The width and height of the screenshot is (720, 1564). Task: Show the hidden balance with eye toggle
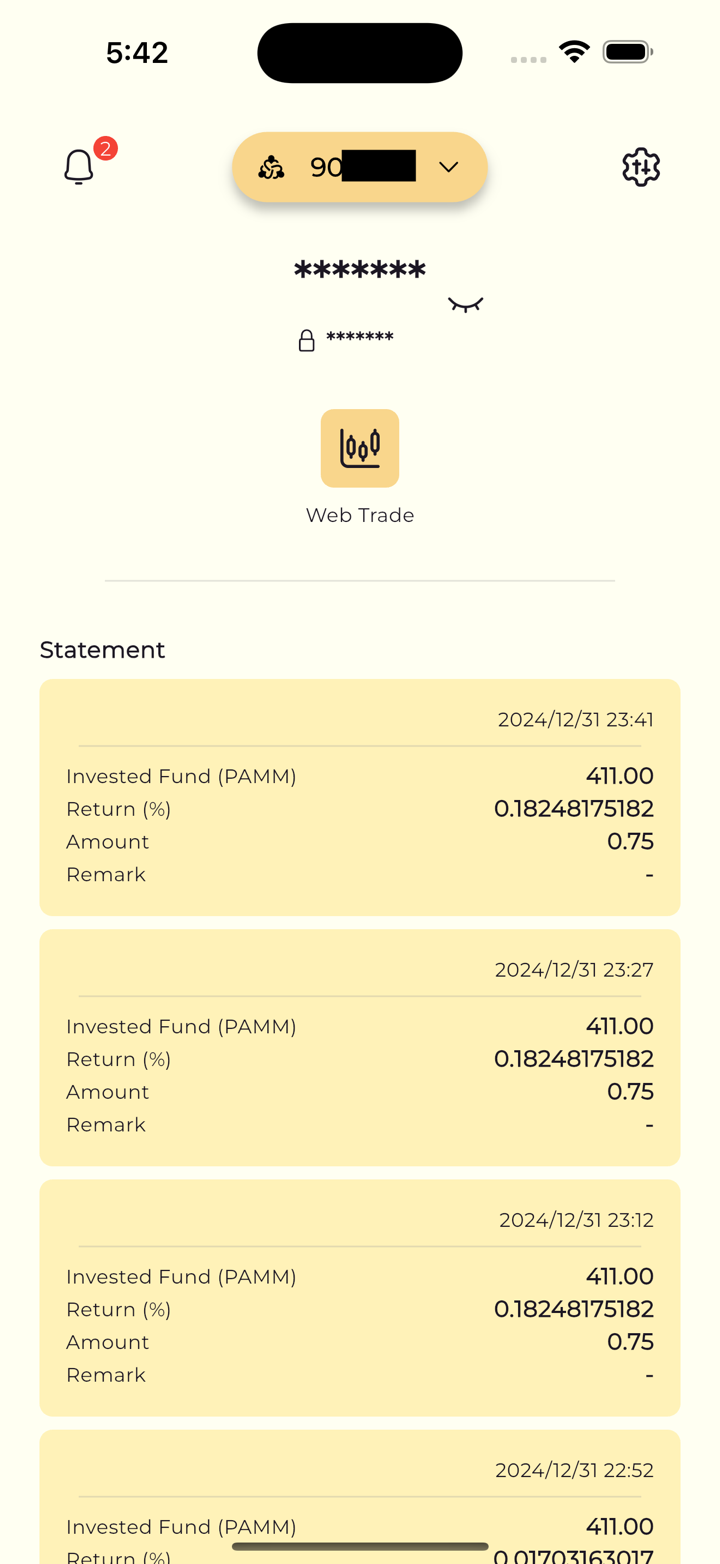(466, 304)
